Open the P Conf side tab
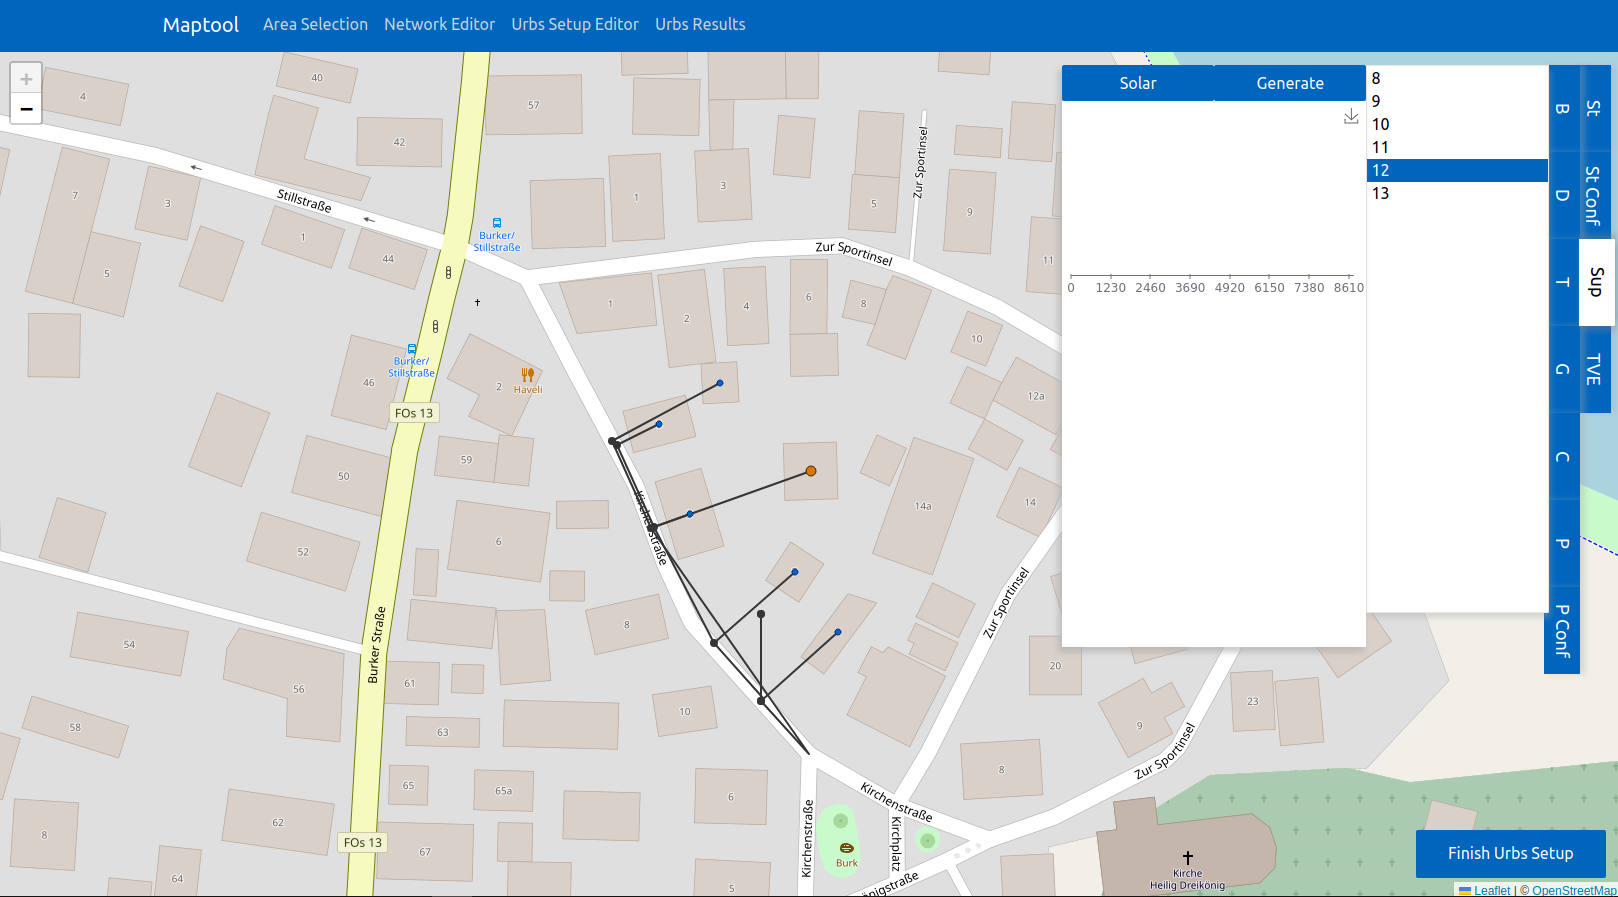Screen dimensions: 1618x897 click(1562, 631)
